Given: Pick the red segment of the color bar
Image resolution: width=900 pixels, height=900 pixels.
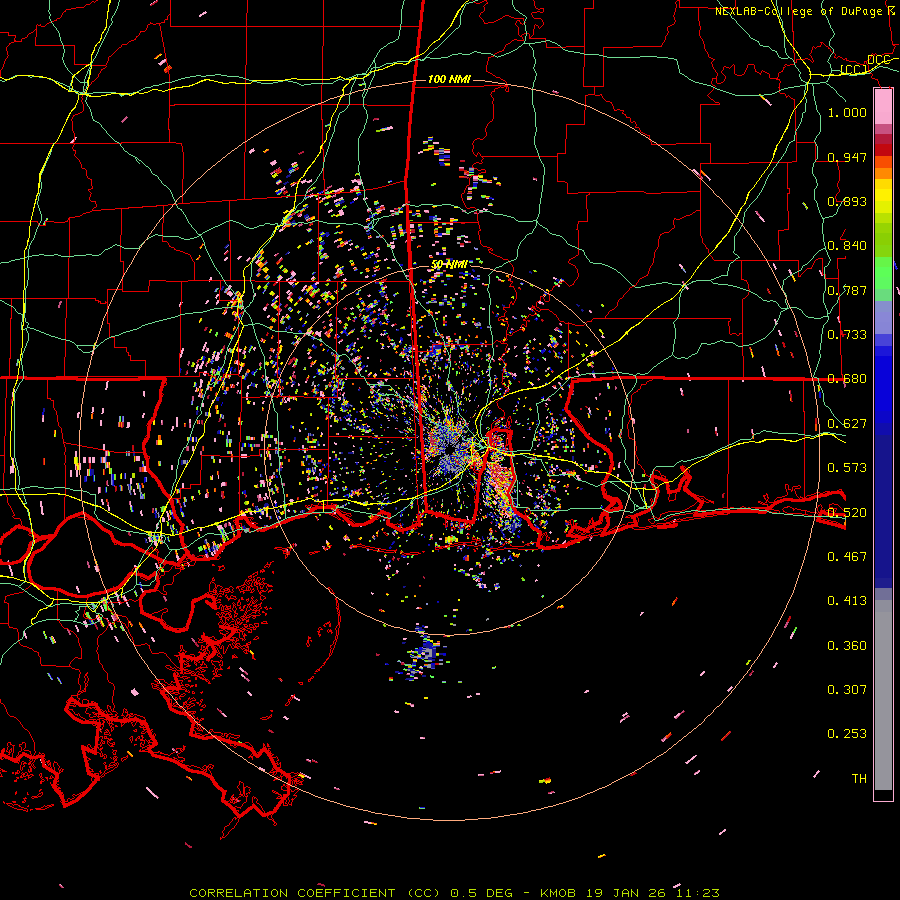Looking at the screenshot, I should (x=883, y=150).
